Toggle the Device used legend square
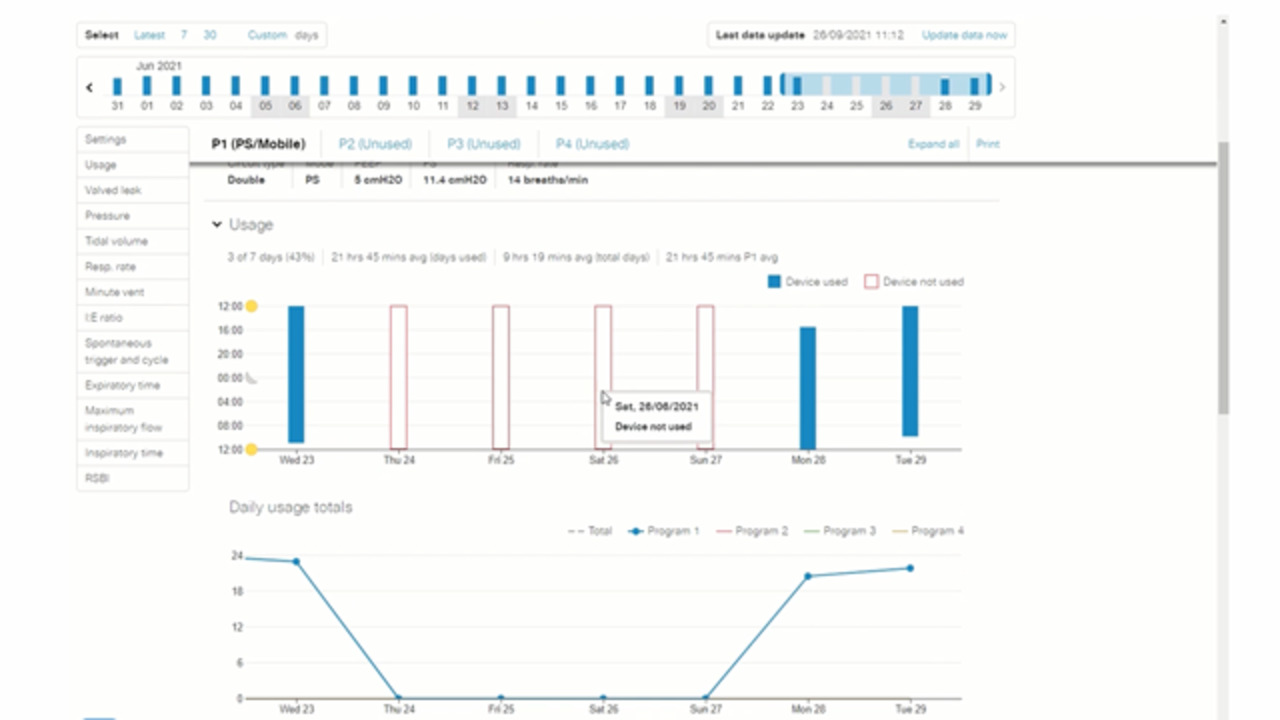 coord(774,282)
